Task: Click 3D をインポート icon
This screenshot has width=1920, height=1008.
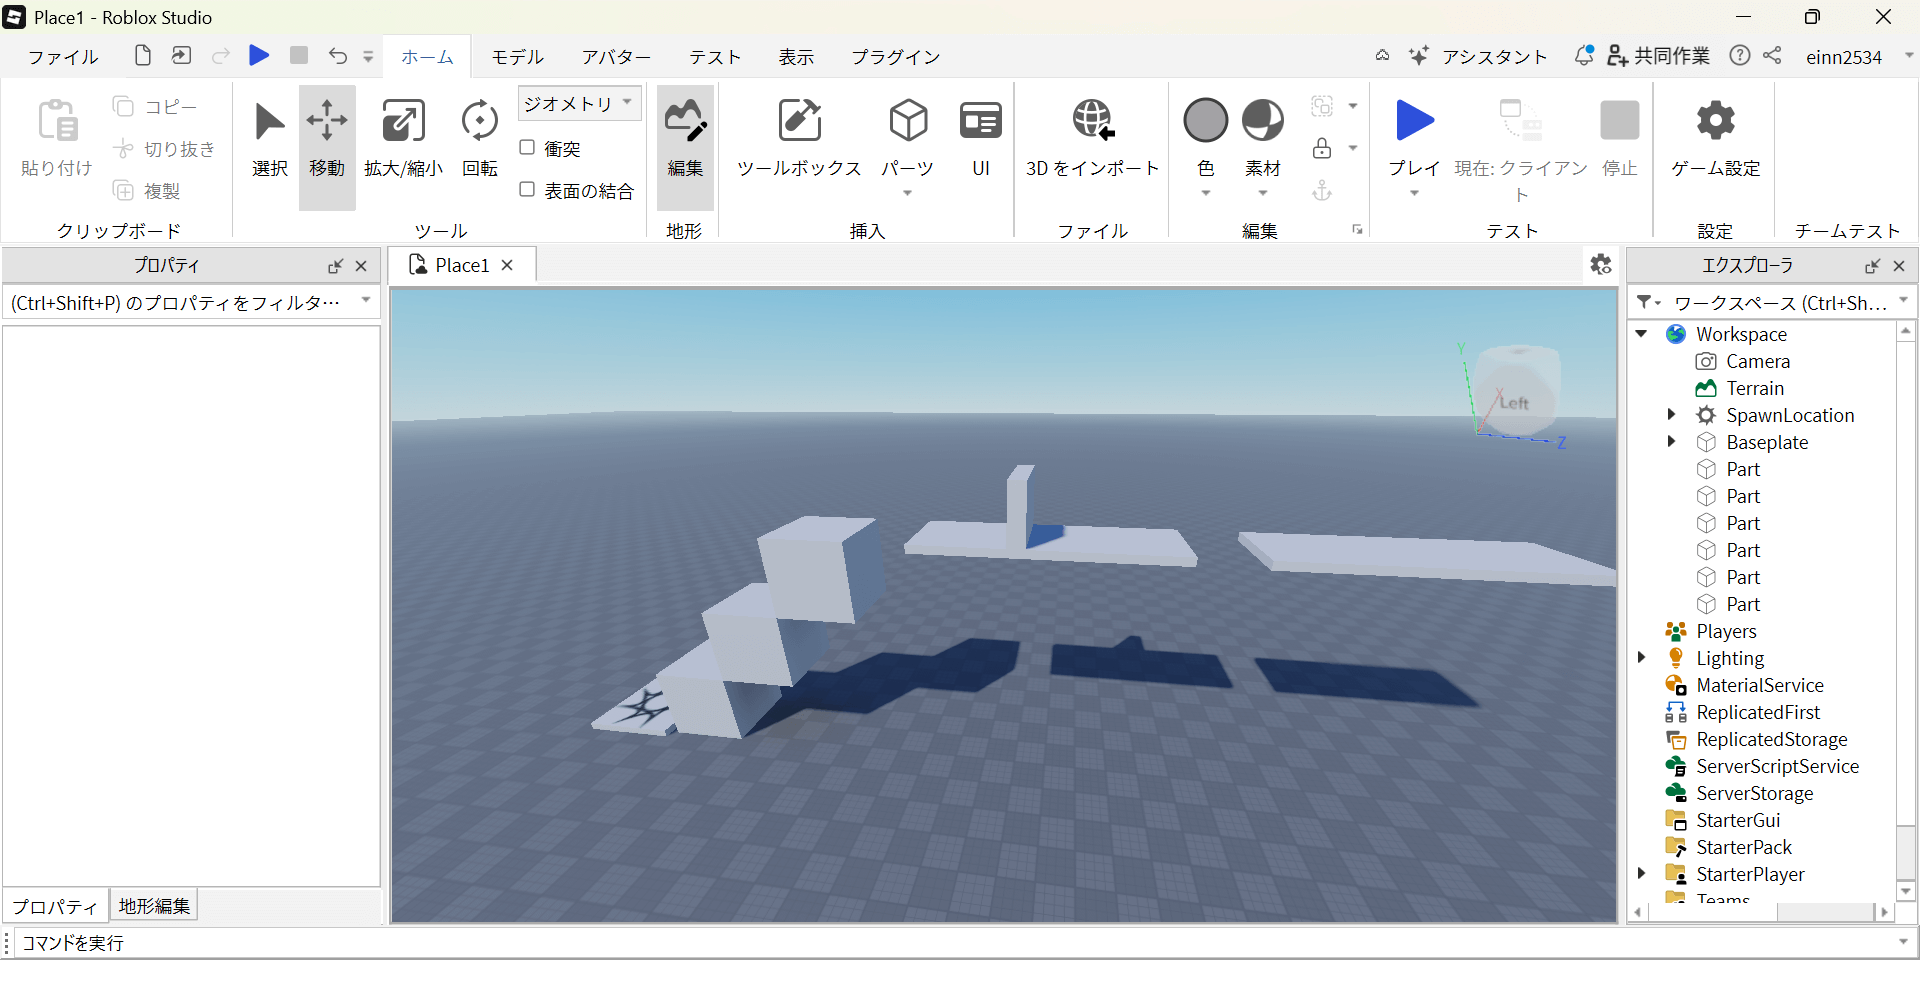Action: [1093, 122]
